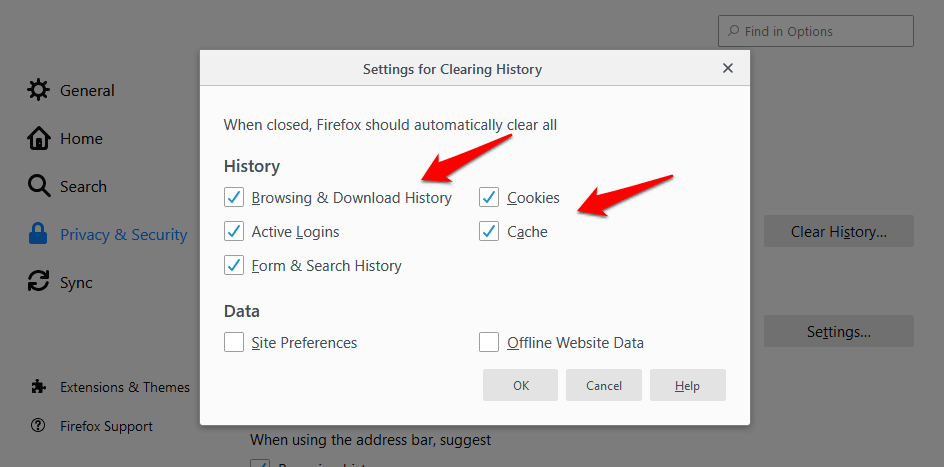The width and height of the screenshot is (944, 467).
Task: Check the Offline Website Data option
Action: click(x=489, y=342)
